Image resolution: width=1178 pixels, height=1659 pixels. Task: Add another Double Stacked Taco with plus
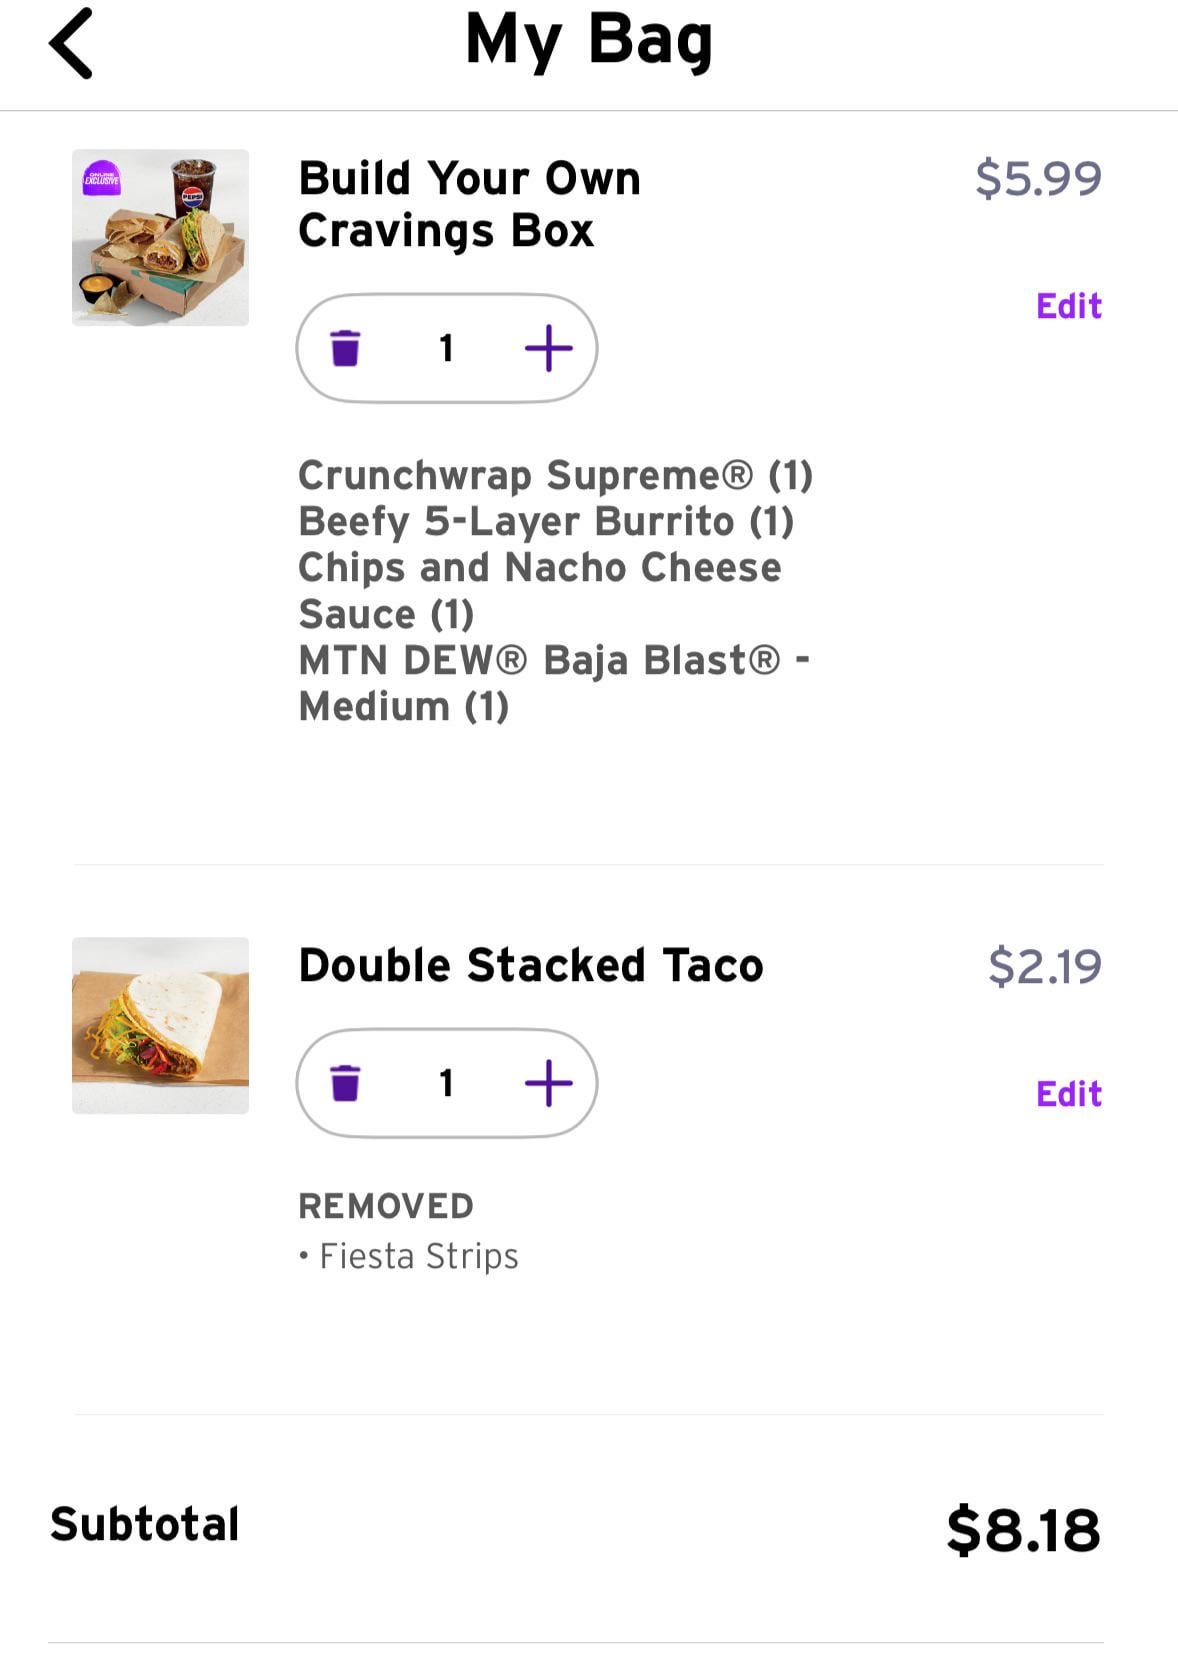pyautogui.click(x=548, y=1083)
